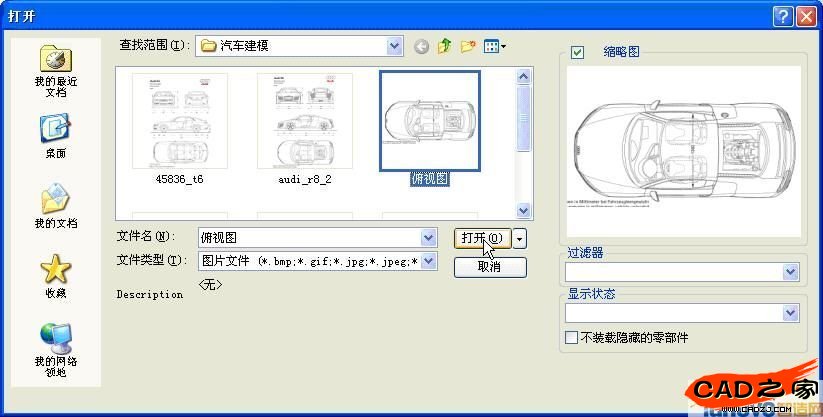
Task: Open the view menu icon
Action: point(494,46)
